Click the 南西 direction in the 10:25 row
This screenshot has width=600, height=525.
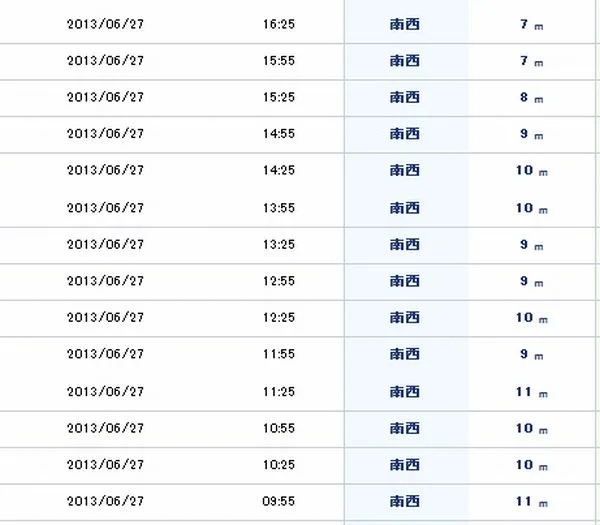404,465
